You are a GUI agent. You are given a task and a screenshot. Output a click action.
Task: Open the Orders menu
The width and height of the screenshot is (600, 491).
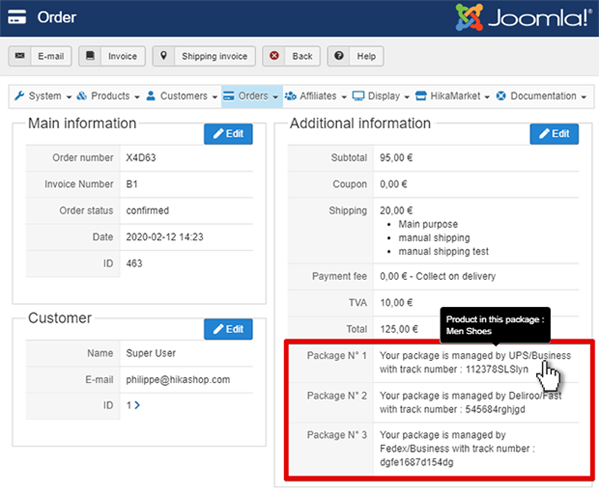(252, 96)
